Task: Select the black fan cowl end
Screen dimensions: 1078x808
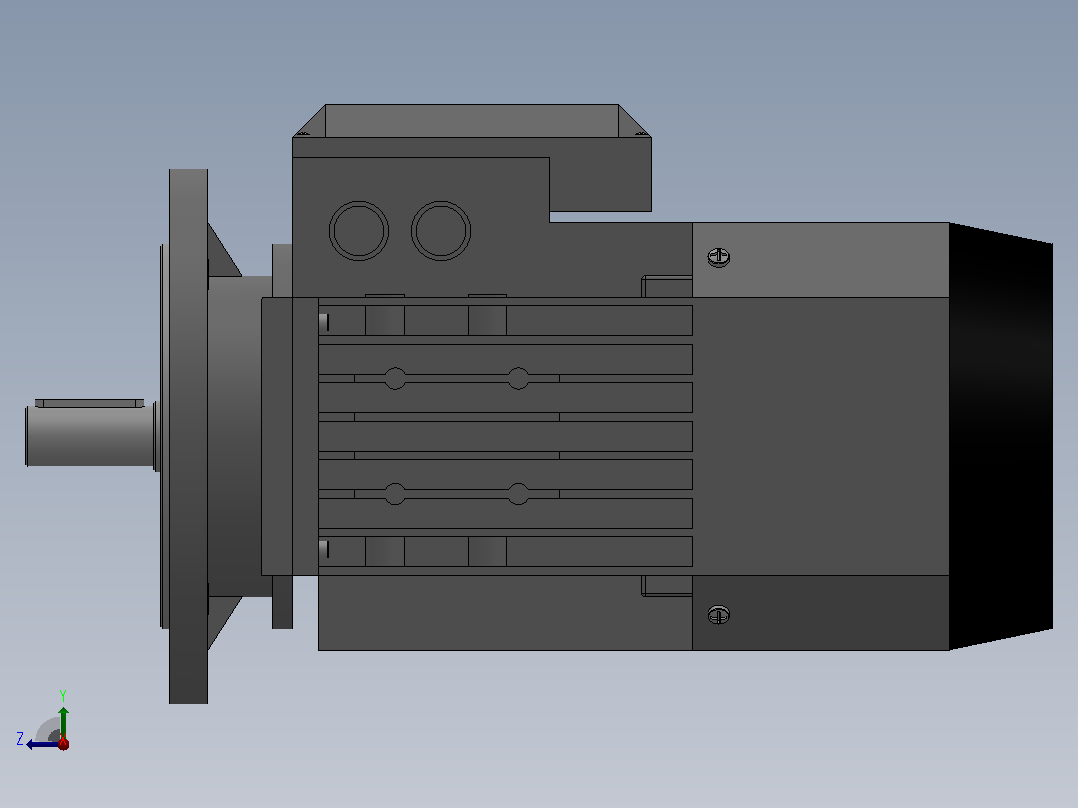Action: (1000, 436)
